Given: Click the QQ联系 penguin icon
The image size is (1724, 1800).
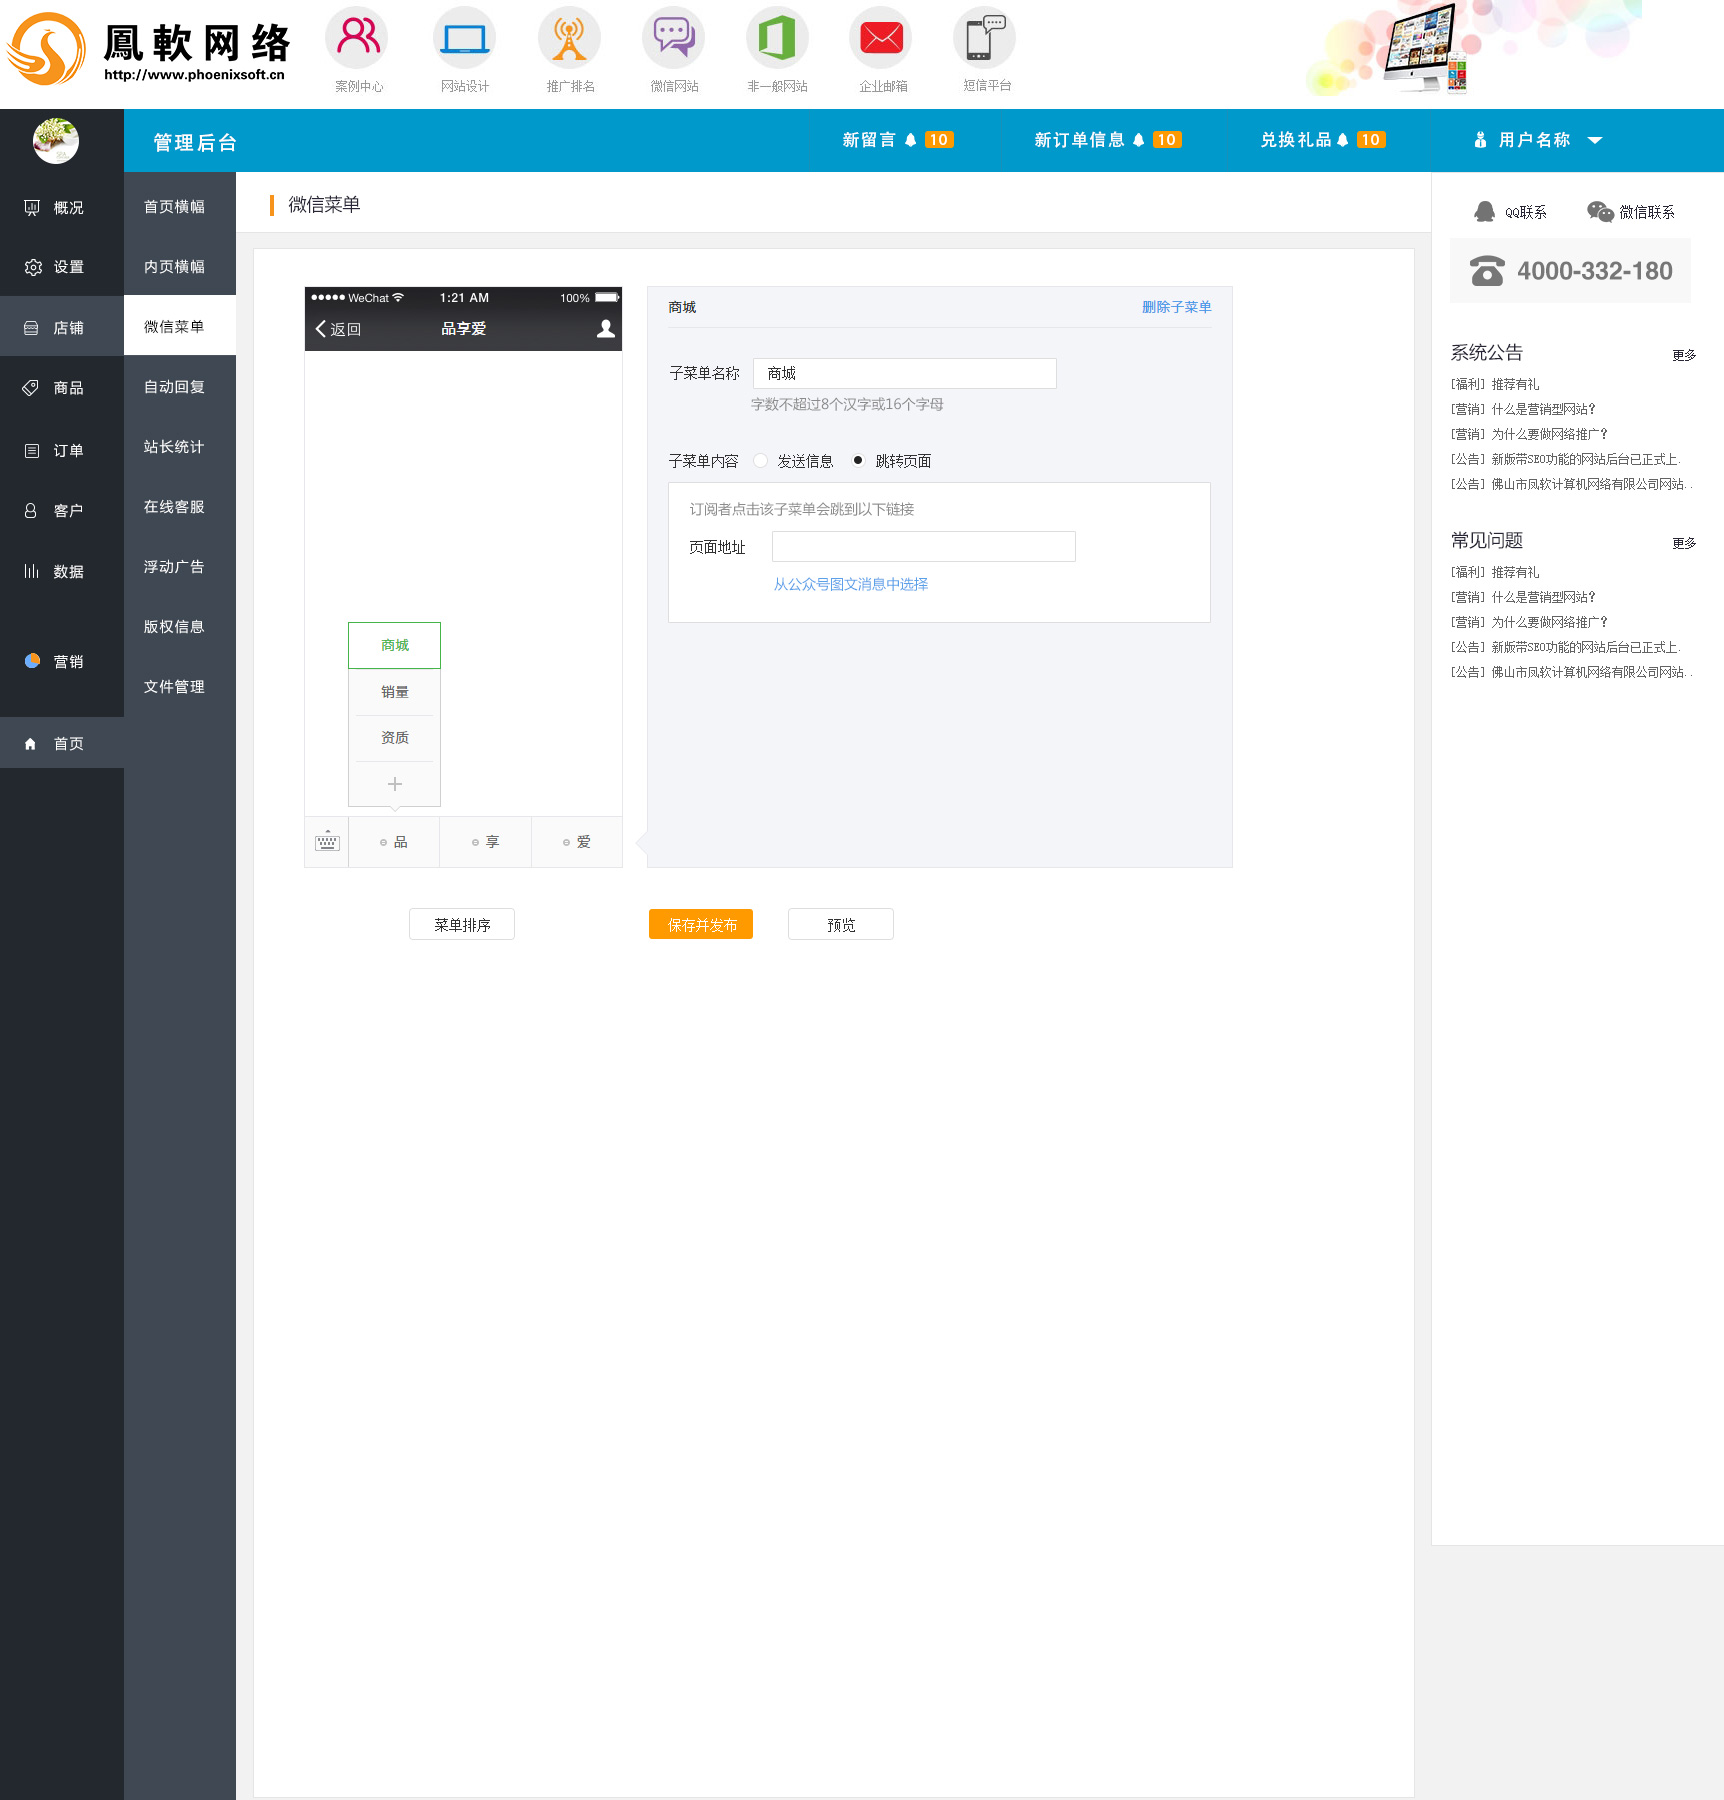Looking at the screenshot, I should click(1485, 212).
